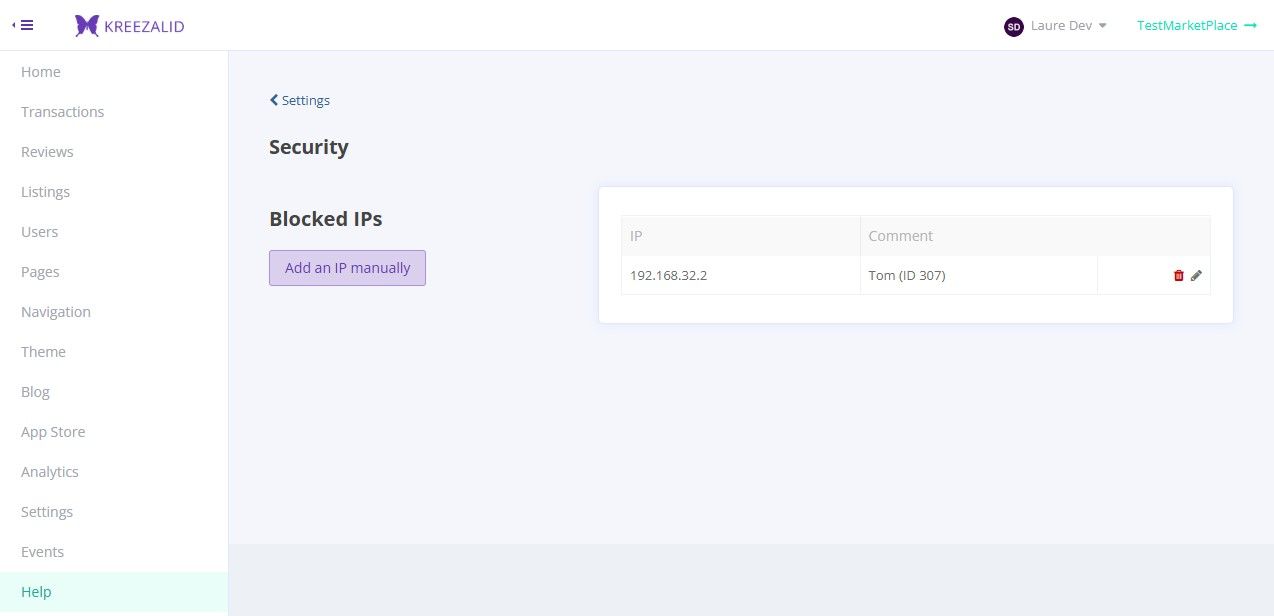
Task: Open Settings in the sidebar menu
Action: point(114,512)
